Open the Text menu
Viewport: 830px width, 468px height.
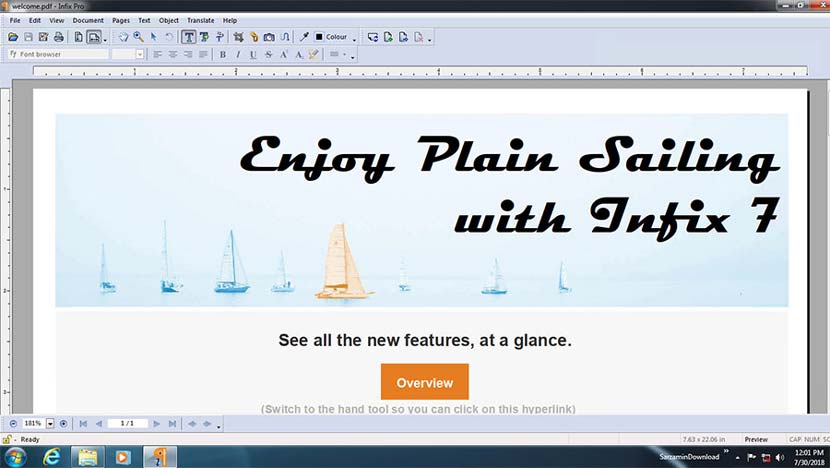click(x=144, y=20)
